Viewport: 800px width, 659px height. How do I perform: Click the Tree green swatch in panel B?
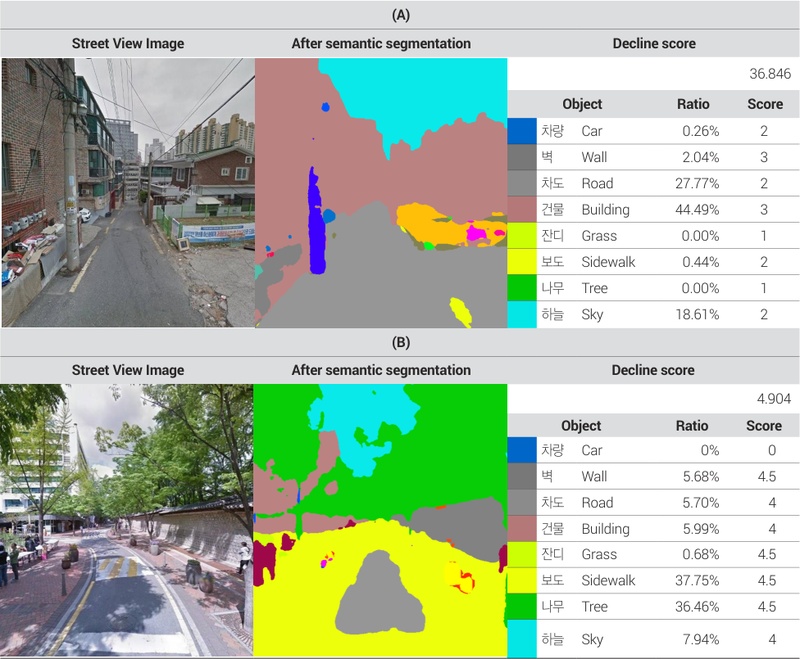coord(522,606)
